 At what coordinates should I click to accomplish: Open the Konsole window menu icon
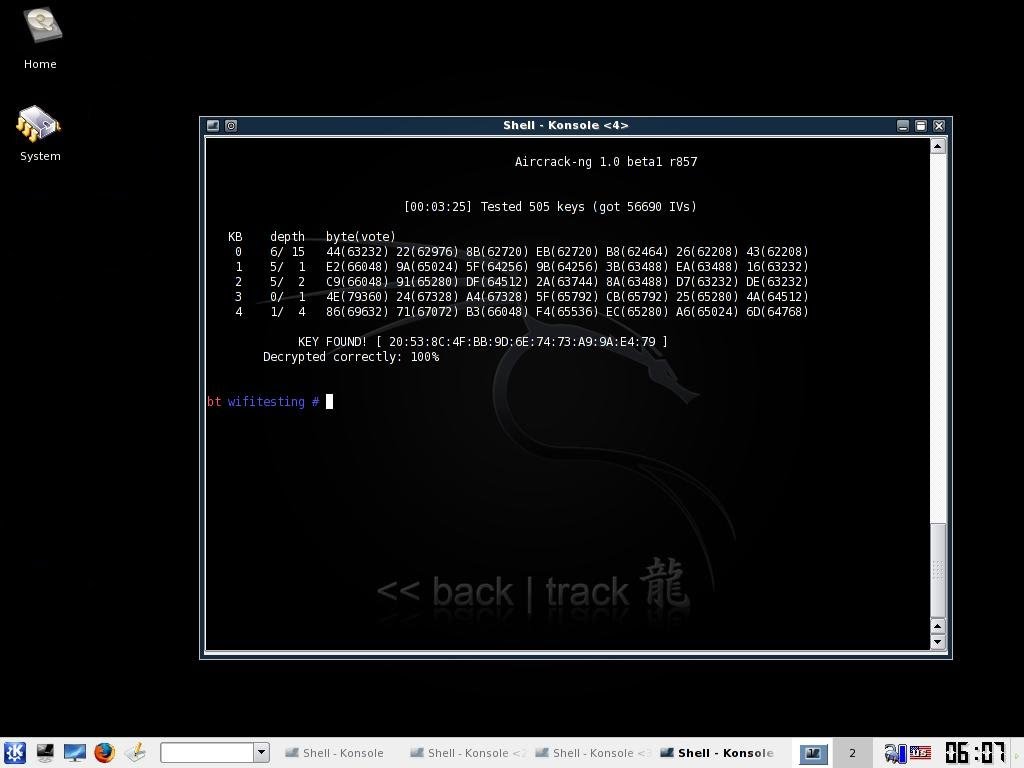(212, 125)
